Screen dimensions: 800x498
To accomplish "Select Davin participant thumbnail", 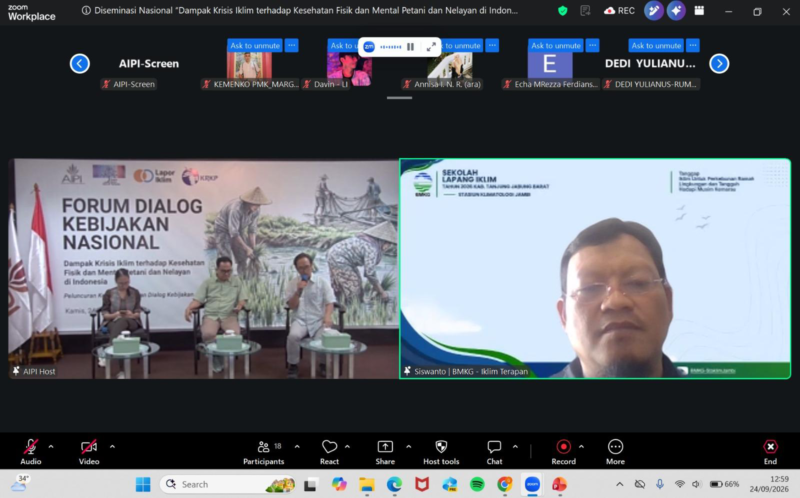I will click(x=349, y=69).
